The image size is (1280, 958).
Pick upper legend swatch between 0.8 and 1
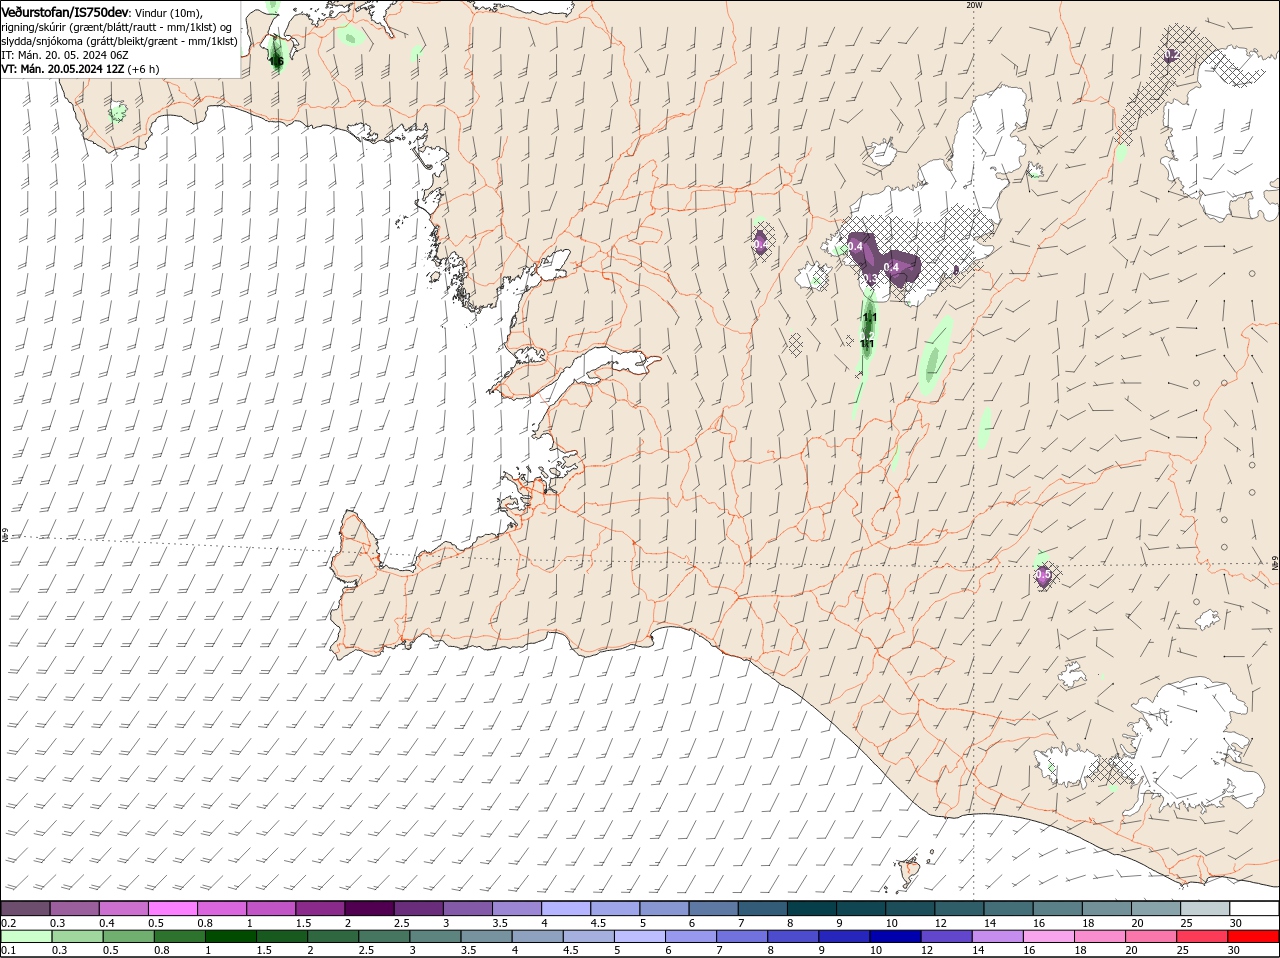pos(222,908)
